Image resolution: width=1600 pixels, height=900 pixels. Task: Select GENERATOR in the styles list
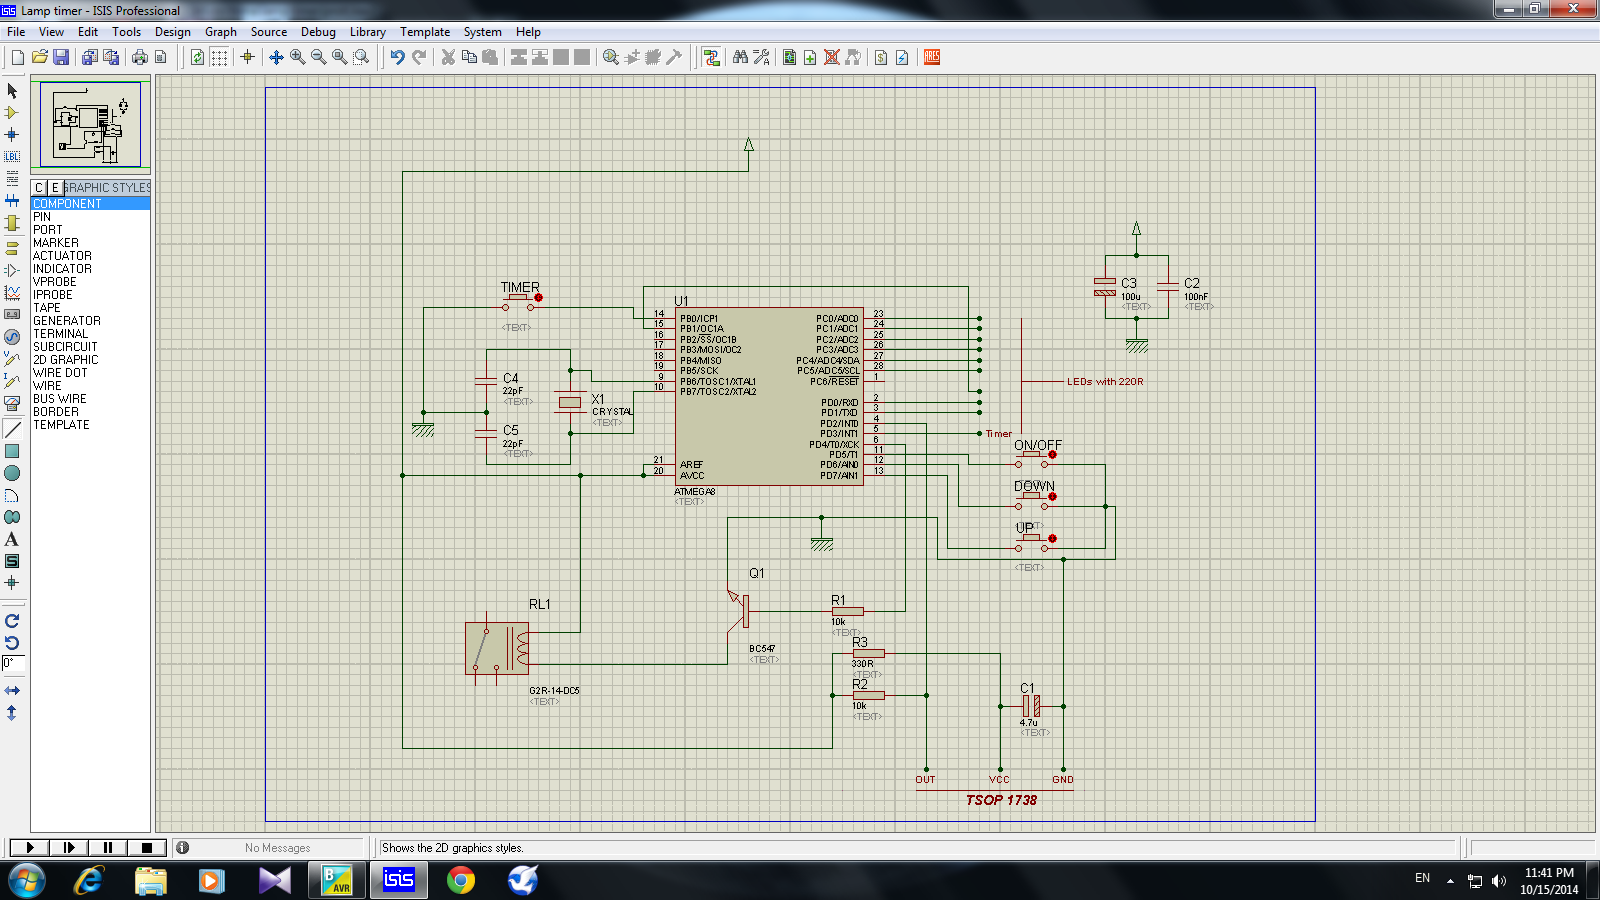[x=66, y=321]
